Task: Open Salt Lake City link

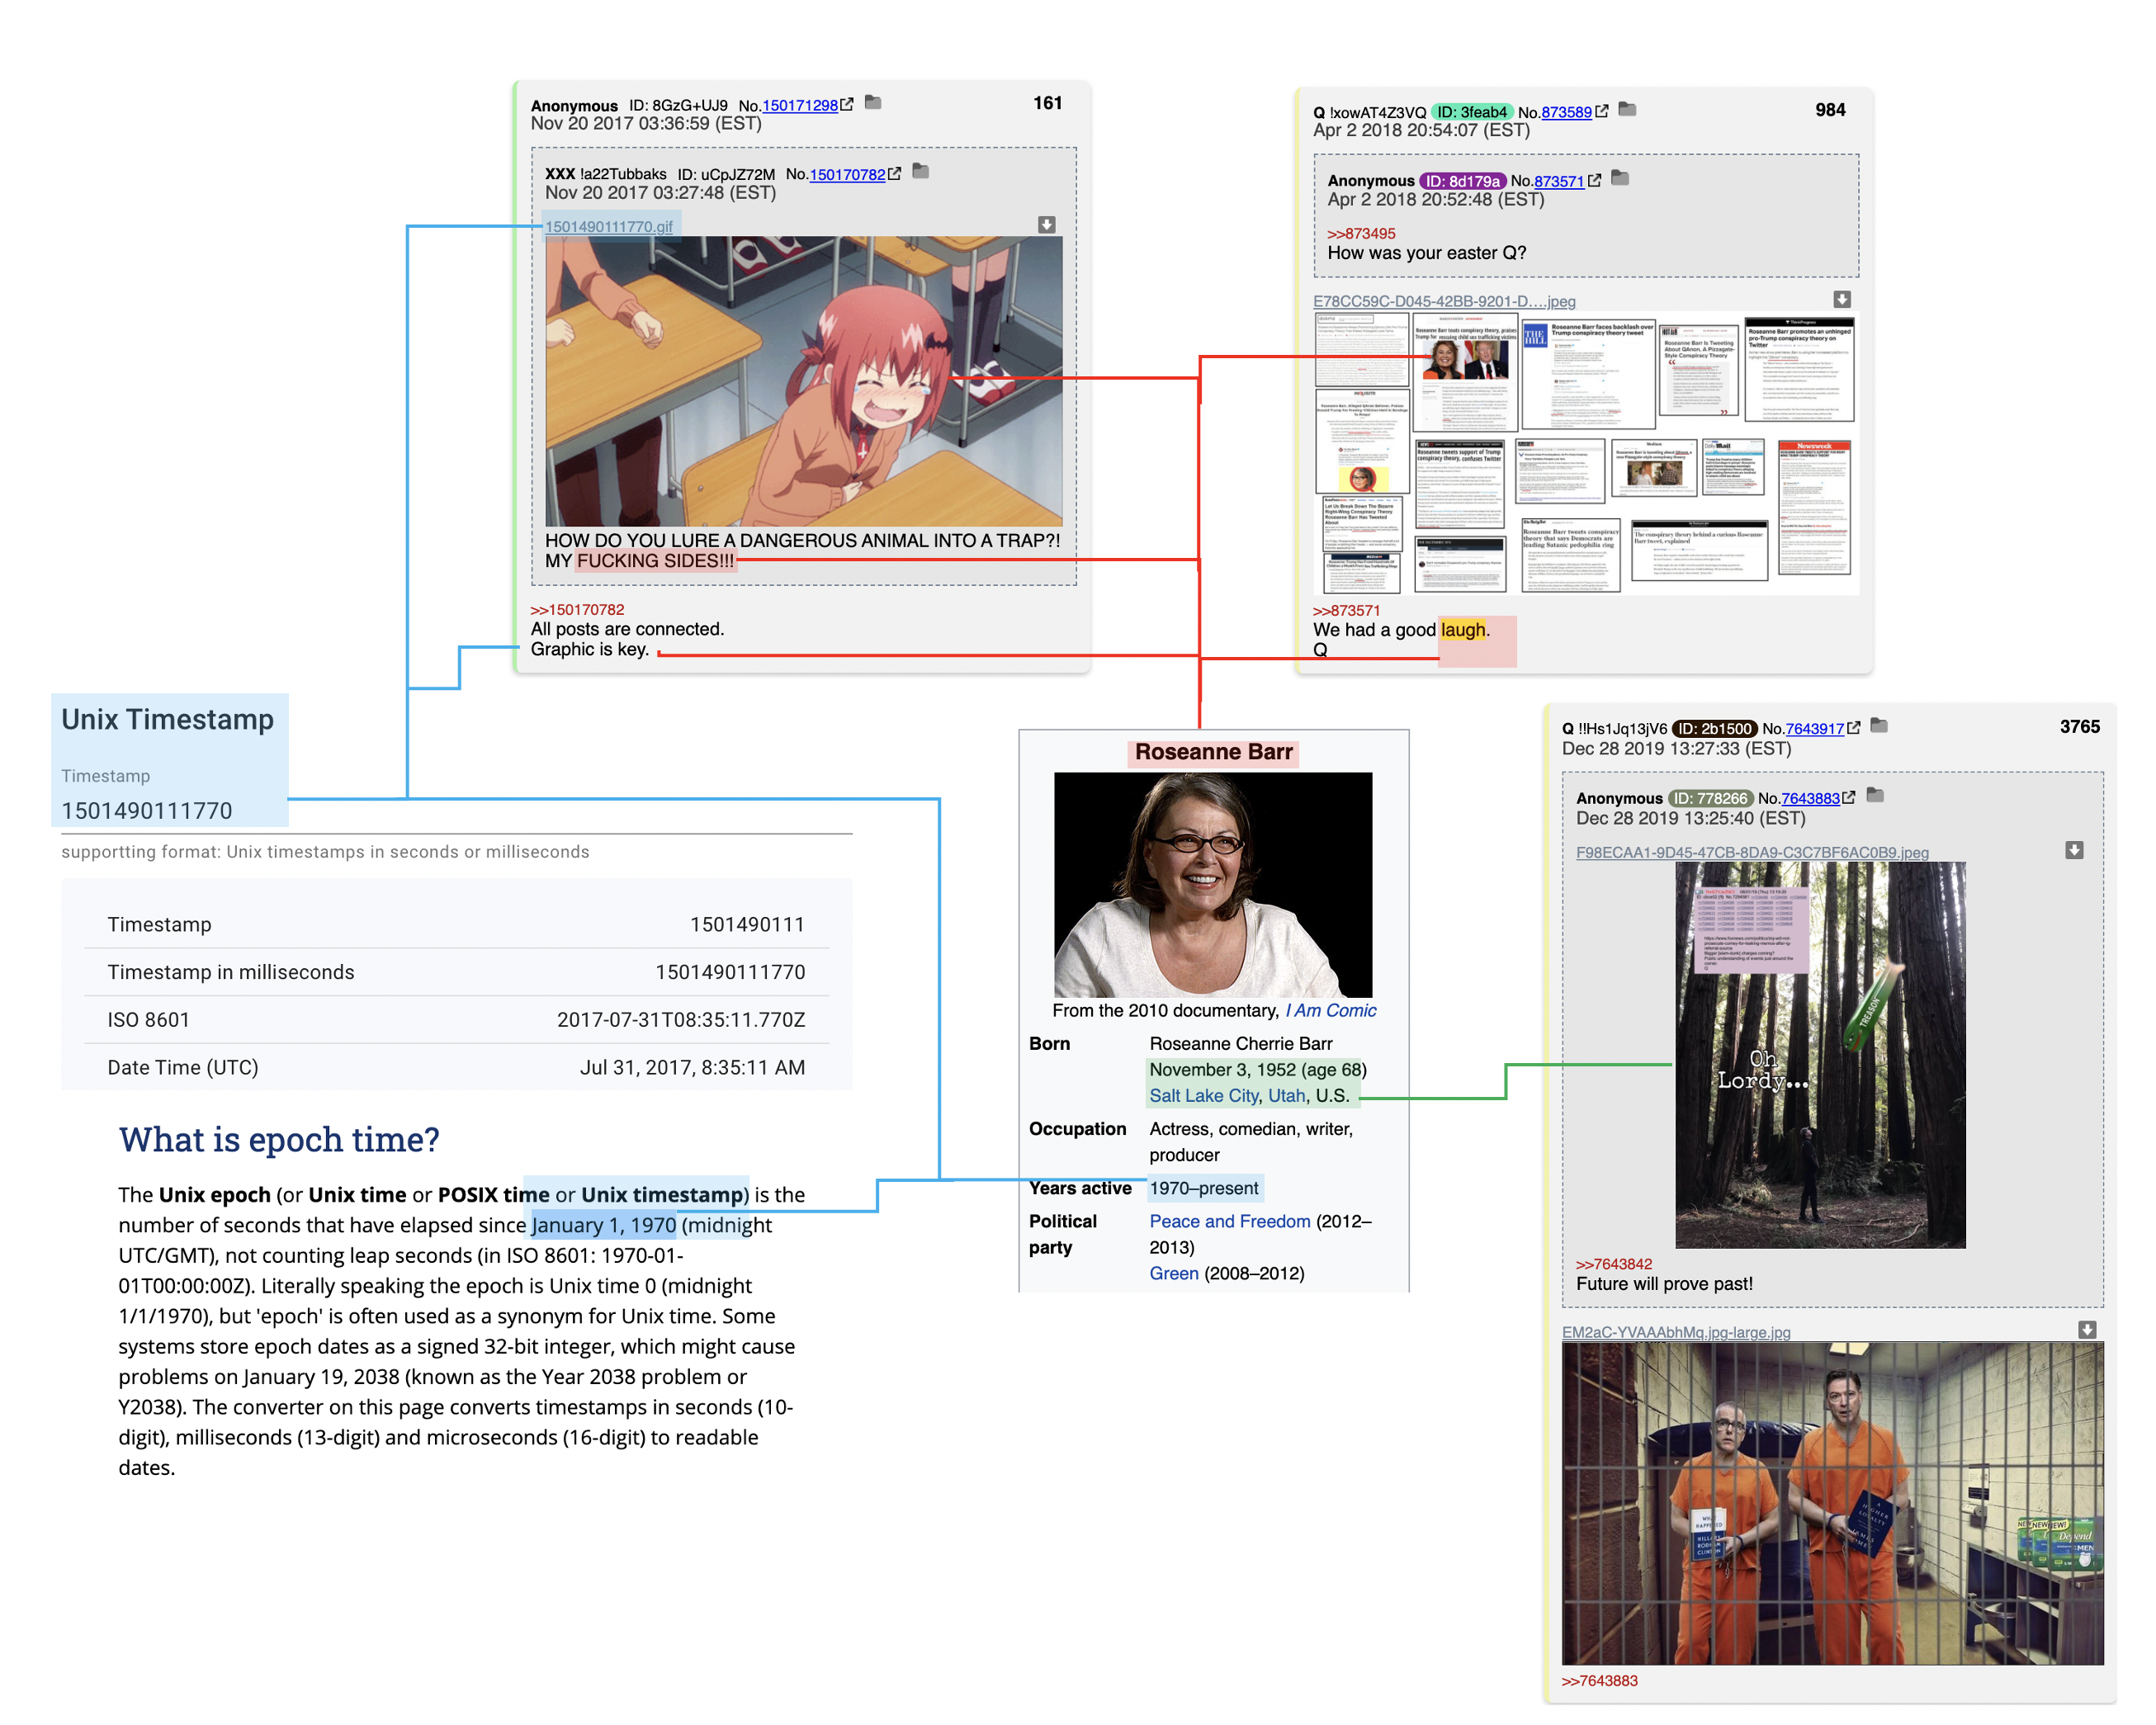Action: pos(1204,1096)
